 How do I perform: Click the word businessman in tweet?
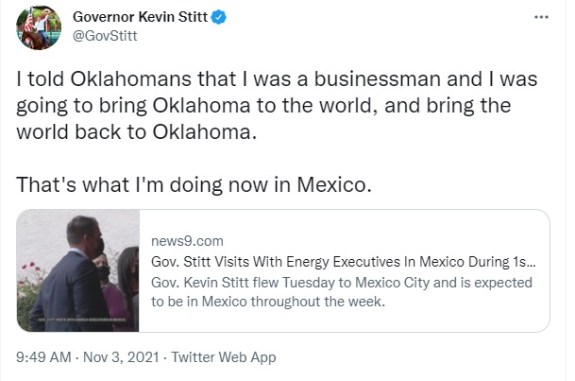coord(377,79)
